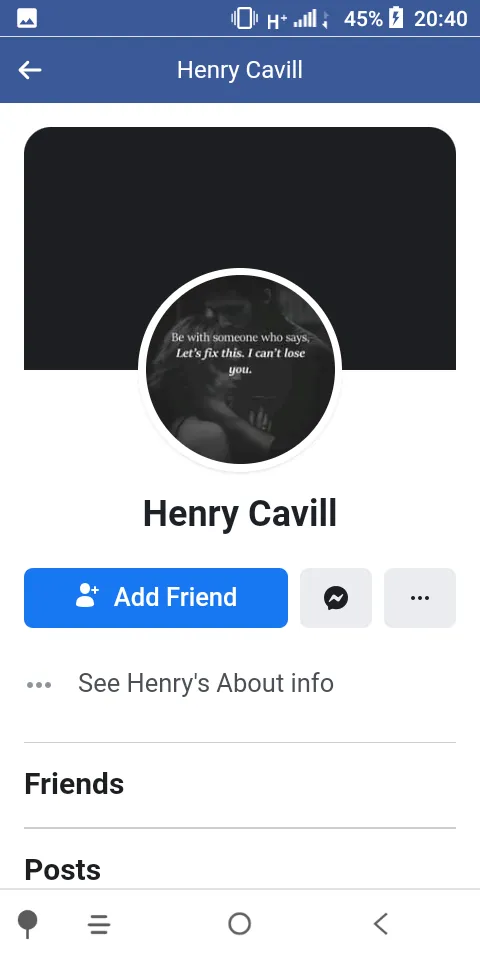Open Messenger chat with this profile
480x960 pixels.
coord(336,598)
